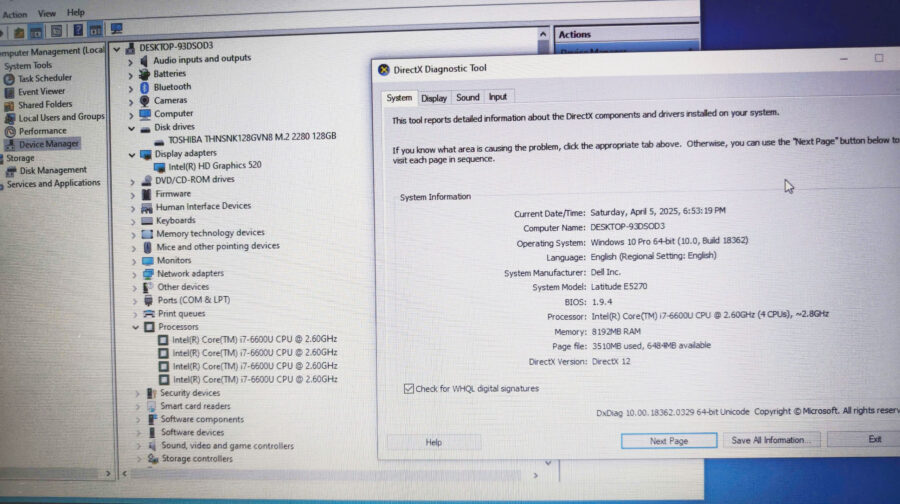This screenshot has height=504, width=900.
Task: Switch to the Sound tab in DxDiag
Action: click(467, 98)
